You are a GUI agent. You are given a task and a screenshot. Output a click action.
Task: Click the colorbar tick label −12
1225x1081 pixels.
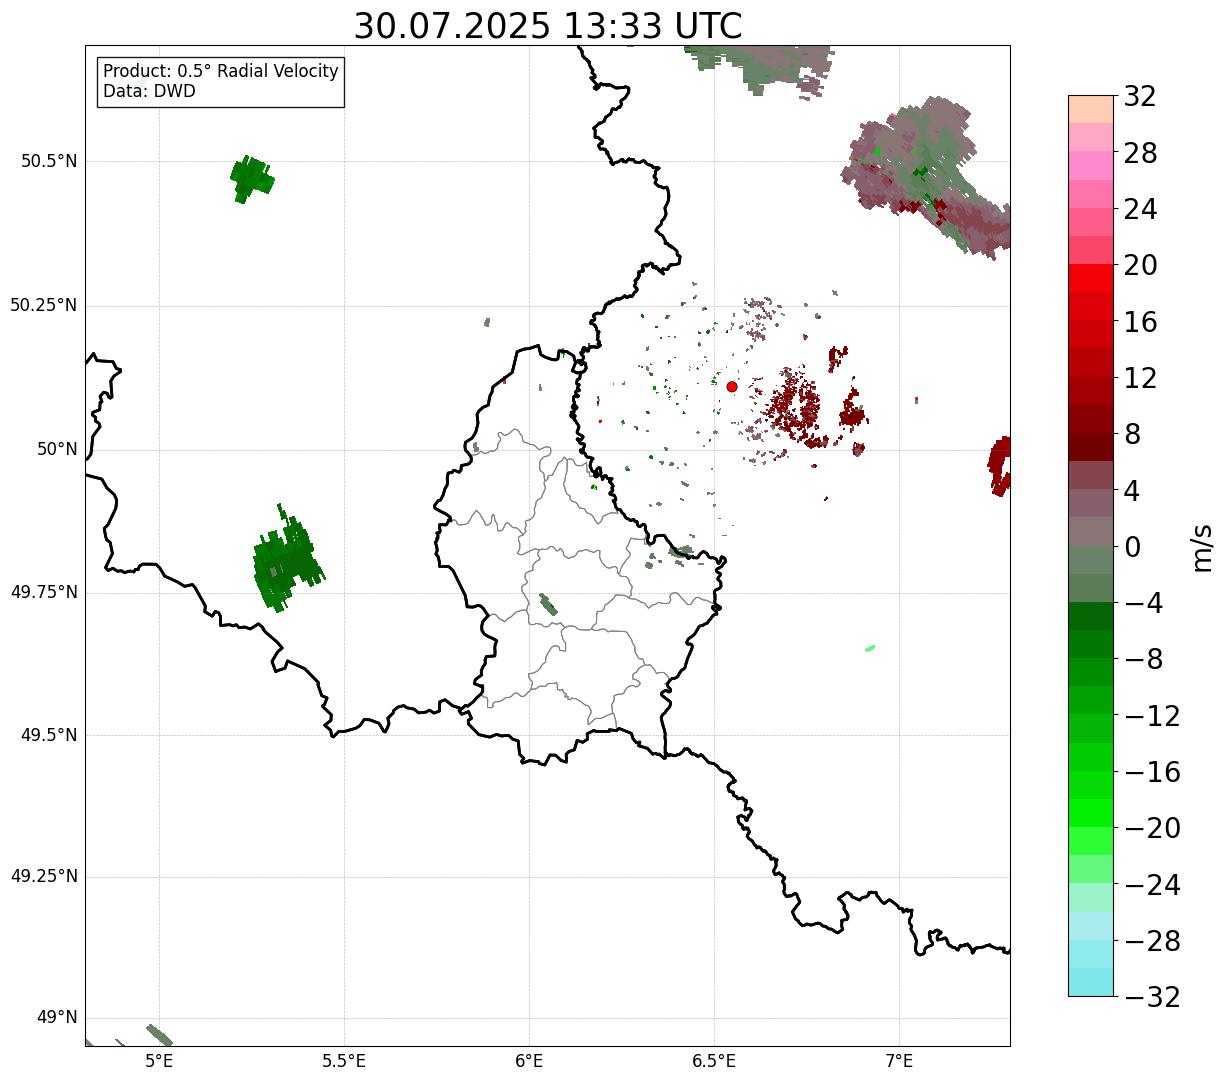pyautogui.click(x=1152, y=716)
